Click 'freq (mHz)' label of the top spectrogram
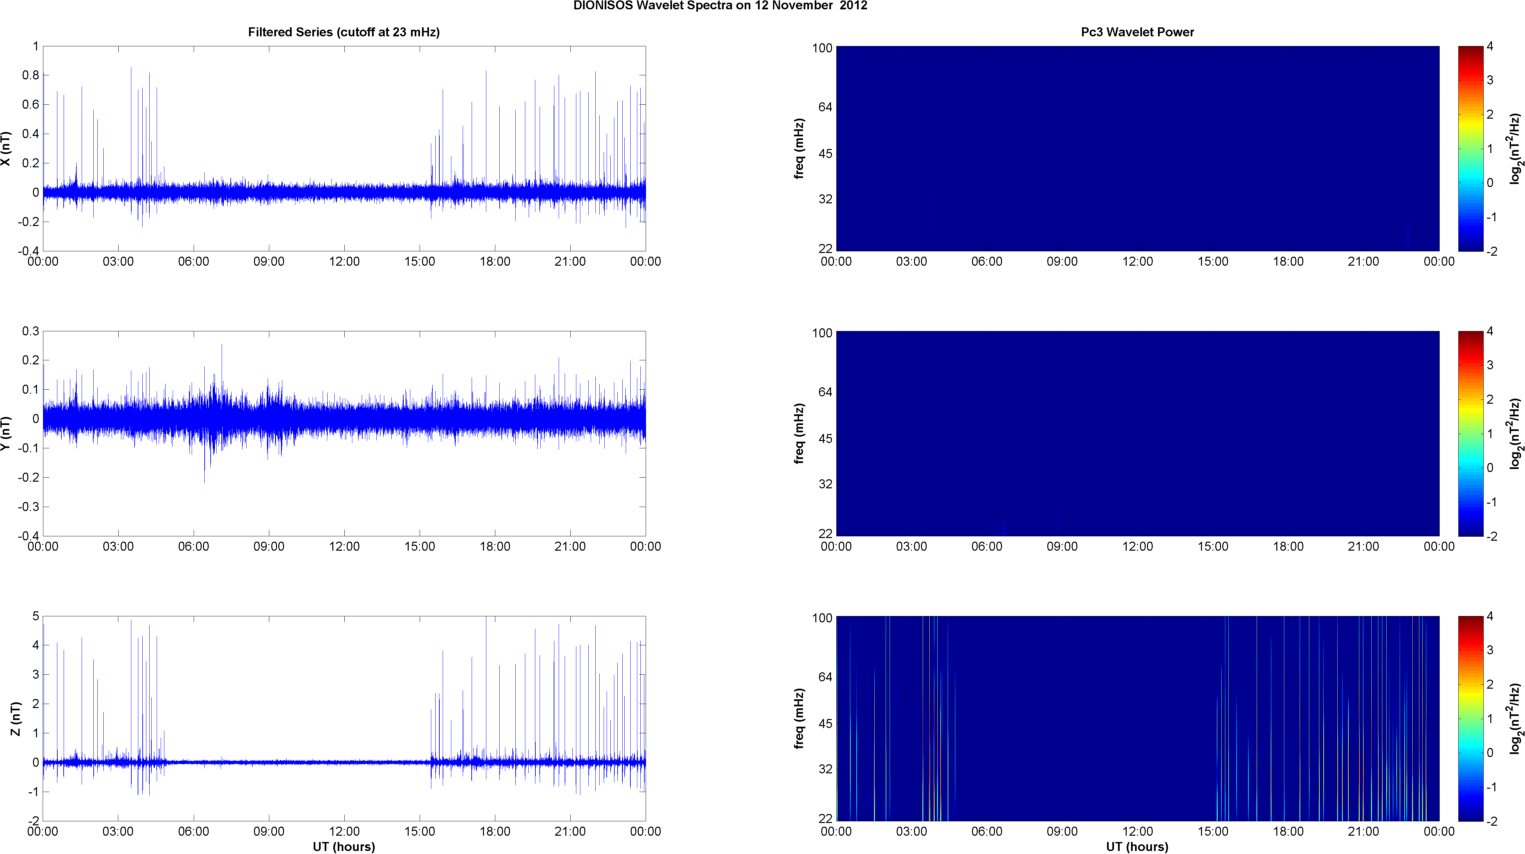This screenshot has width=1525, height=854. pyautogui.click(x=799, y=149)
